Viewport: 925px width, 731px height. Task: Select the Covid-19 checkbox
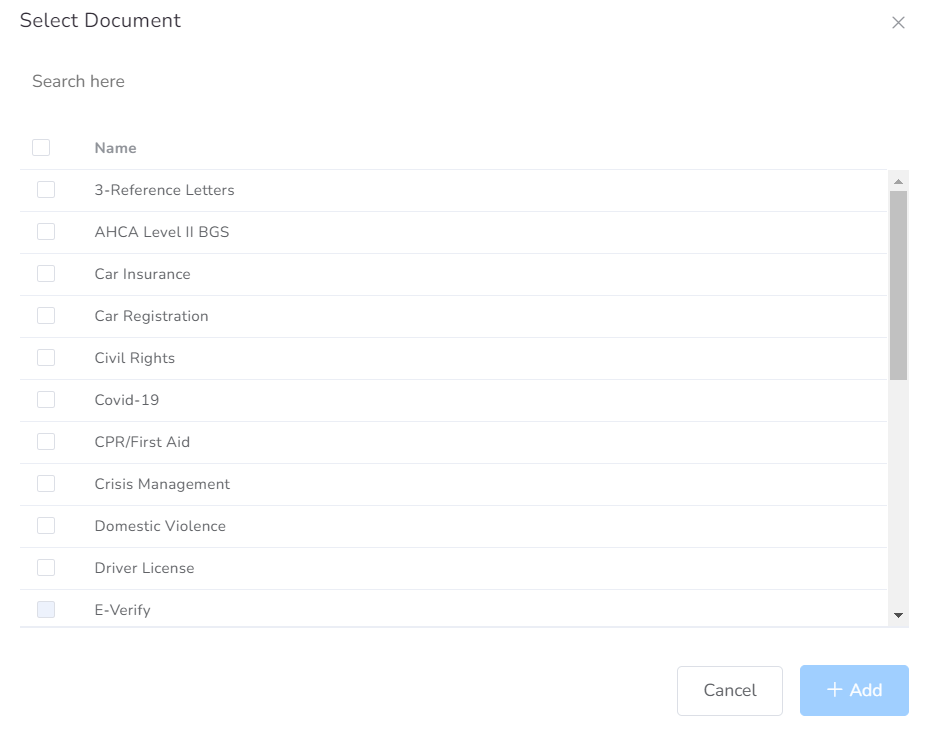[x=46, y=400]
